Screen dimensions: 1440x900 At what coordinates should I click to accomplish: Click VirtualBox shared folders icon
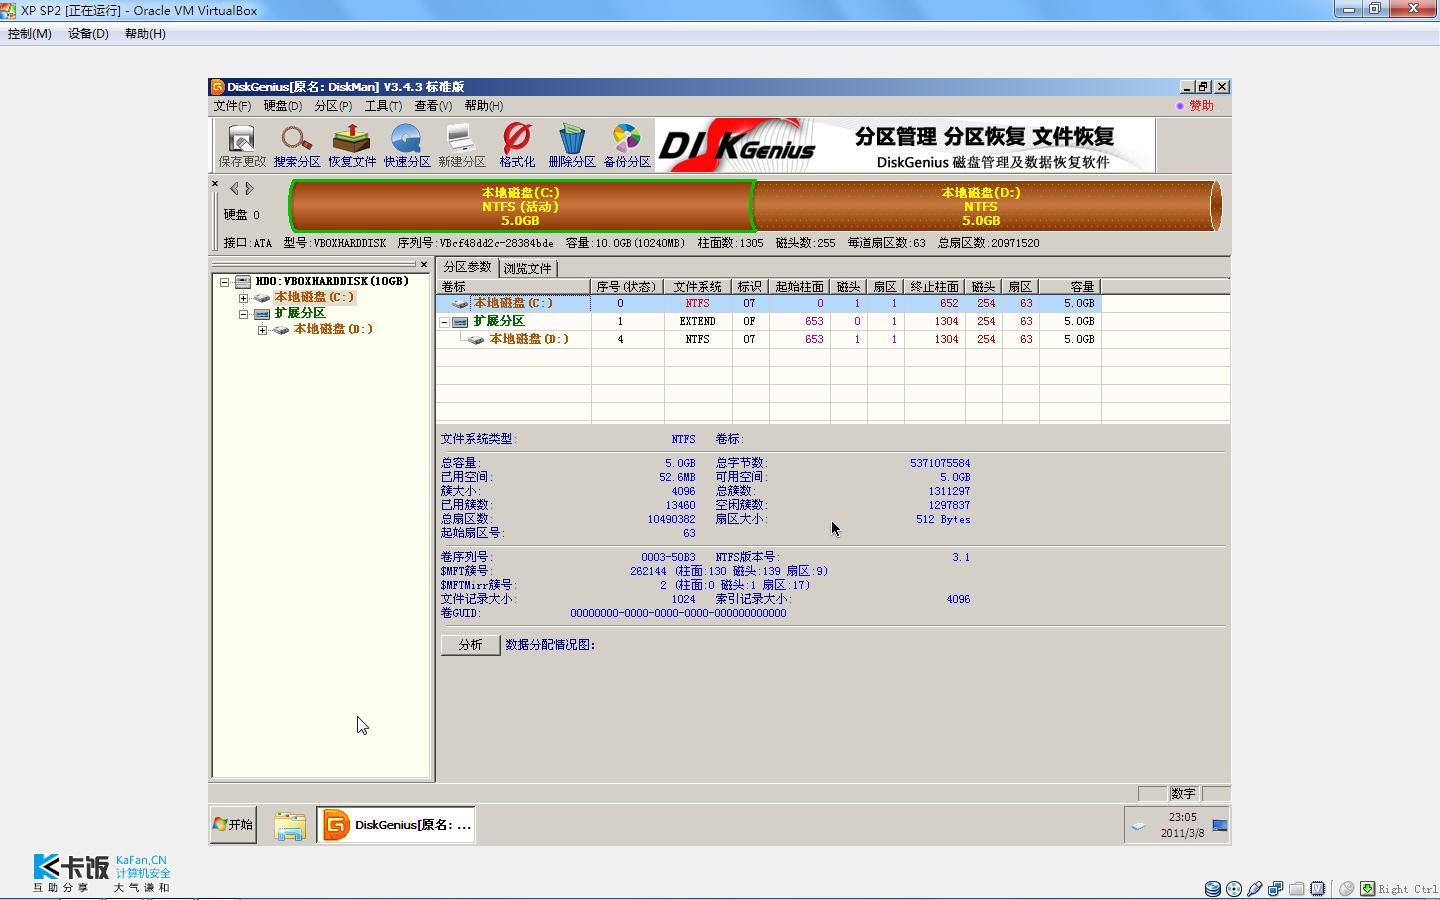pos(1297,888)
